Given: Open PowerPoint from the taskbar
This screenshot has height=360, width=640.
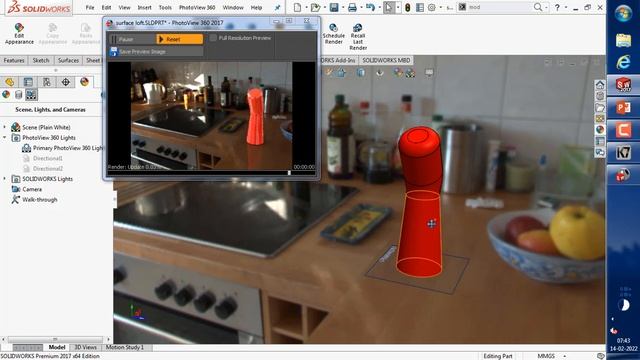Looking at the screenshot, I should pyautogui.click(x=623, y=108).
